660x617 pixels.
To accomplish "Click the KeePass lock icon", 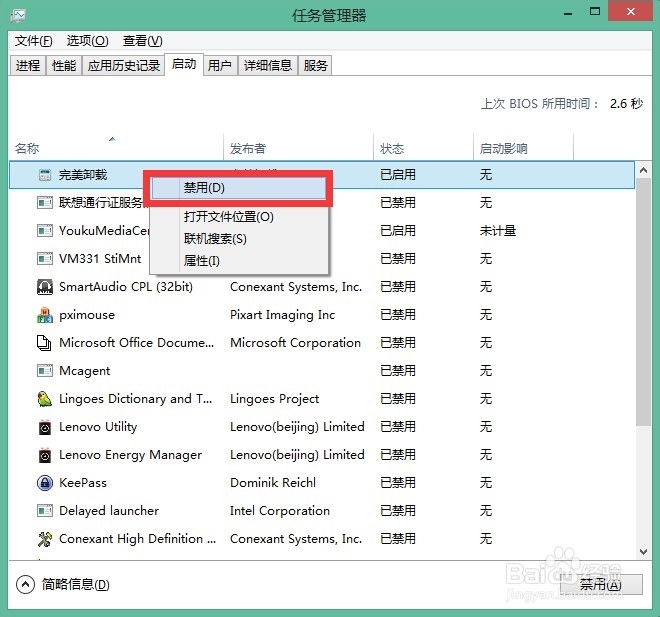I will [45, 483].
